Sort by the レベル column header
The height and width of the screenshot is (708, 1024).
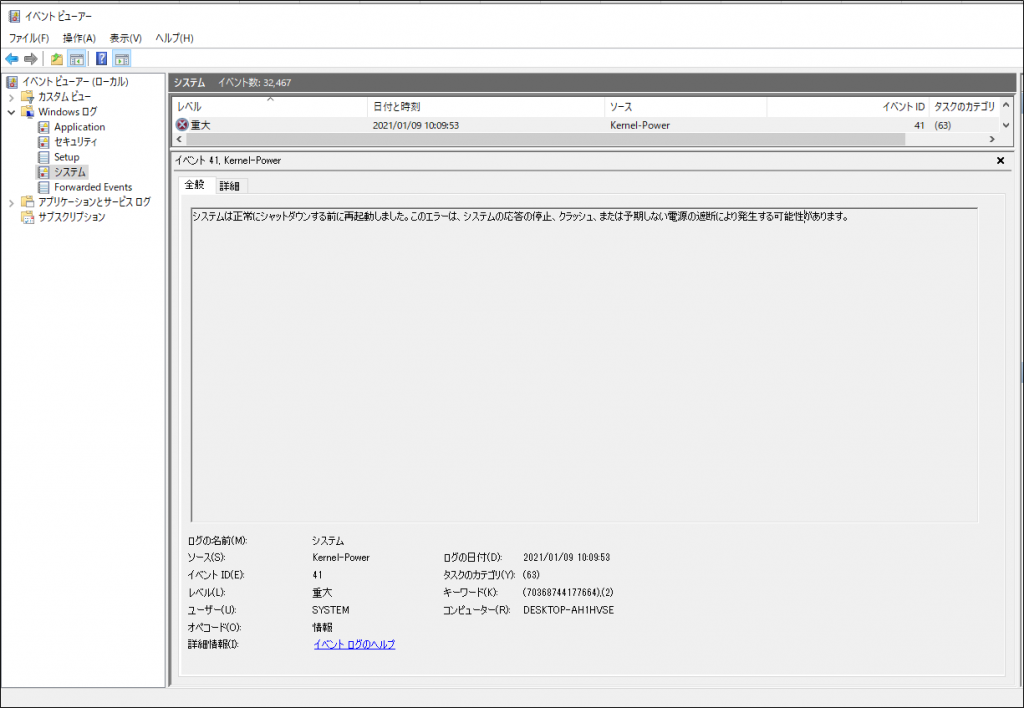(x=270, y=106)
